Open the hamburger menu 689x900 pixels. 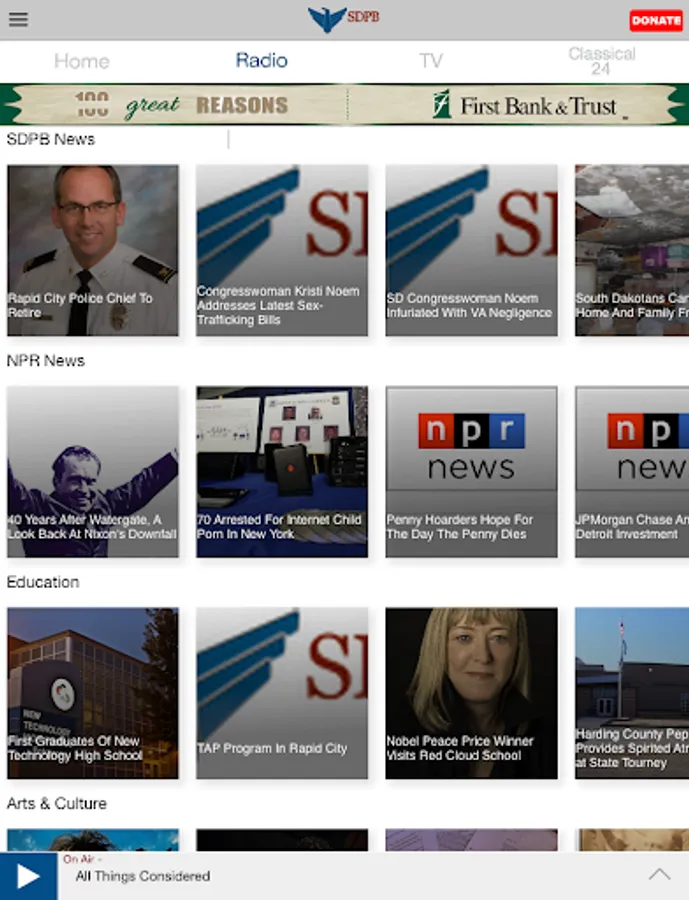18,20
